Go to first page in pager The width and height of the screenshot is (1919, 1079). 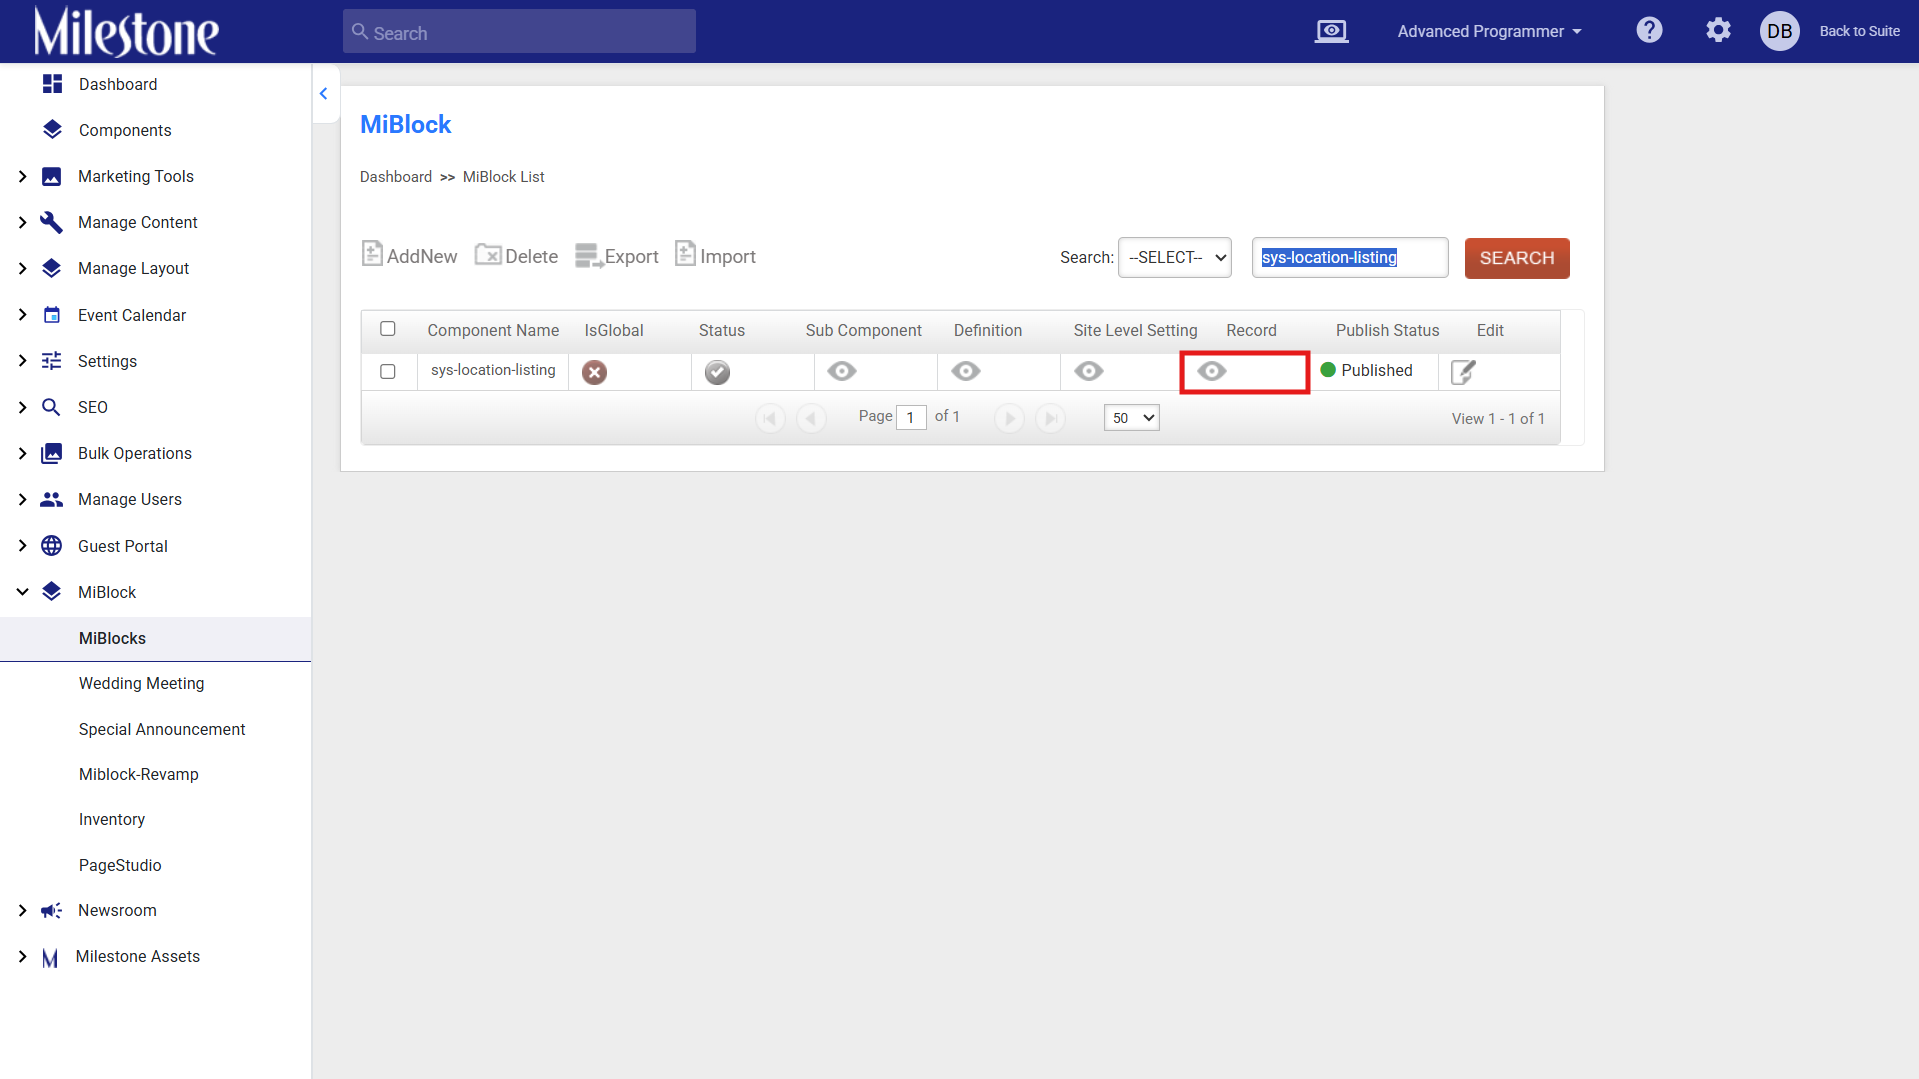click(770, 418)
